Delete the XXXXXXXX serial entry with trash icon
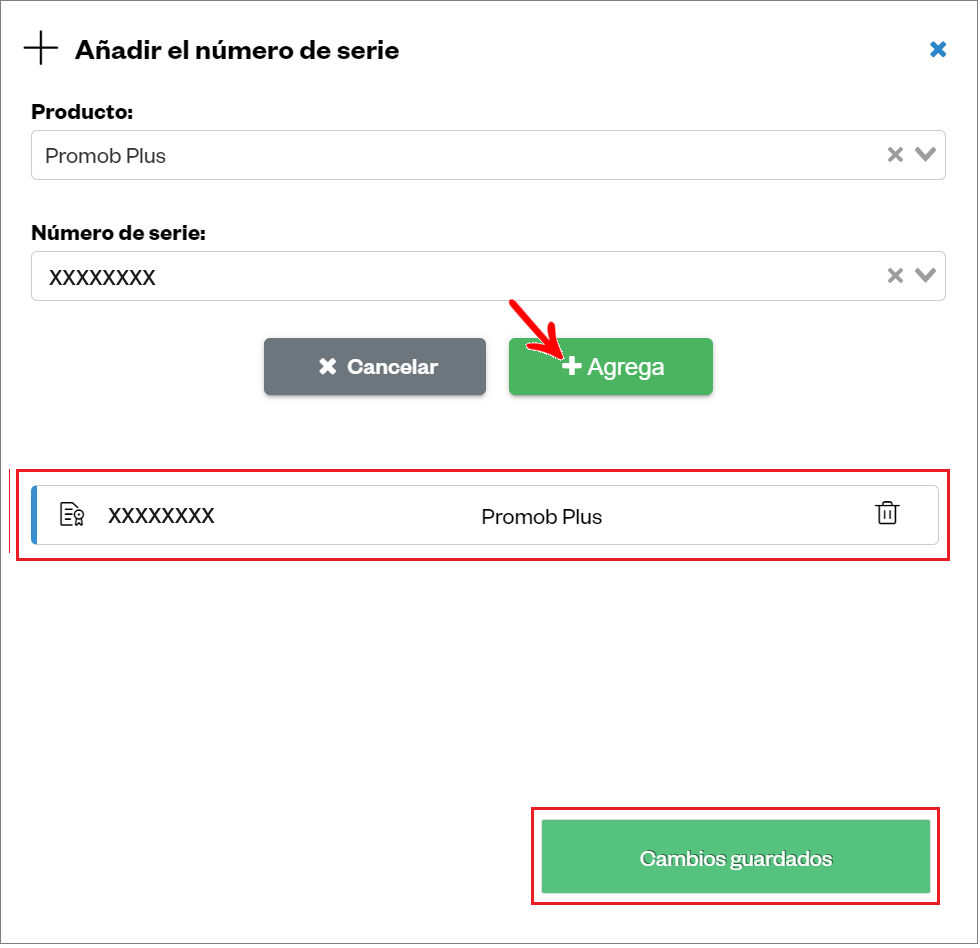Viewport: 980px width, 948px height. pyautogui.click(x=886, y=512)
